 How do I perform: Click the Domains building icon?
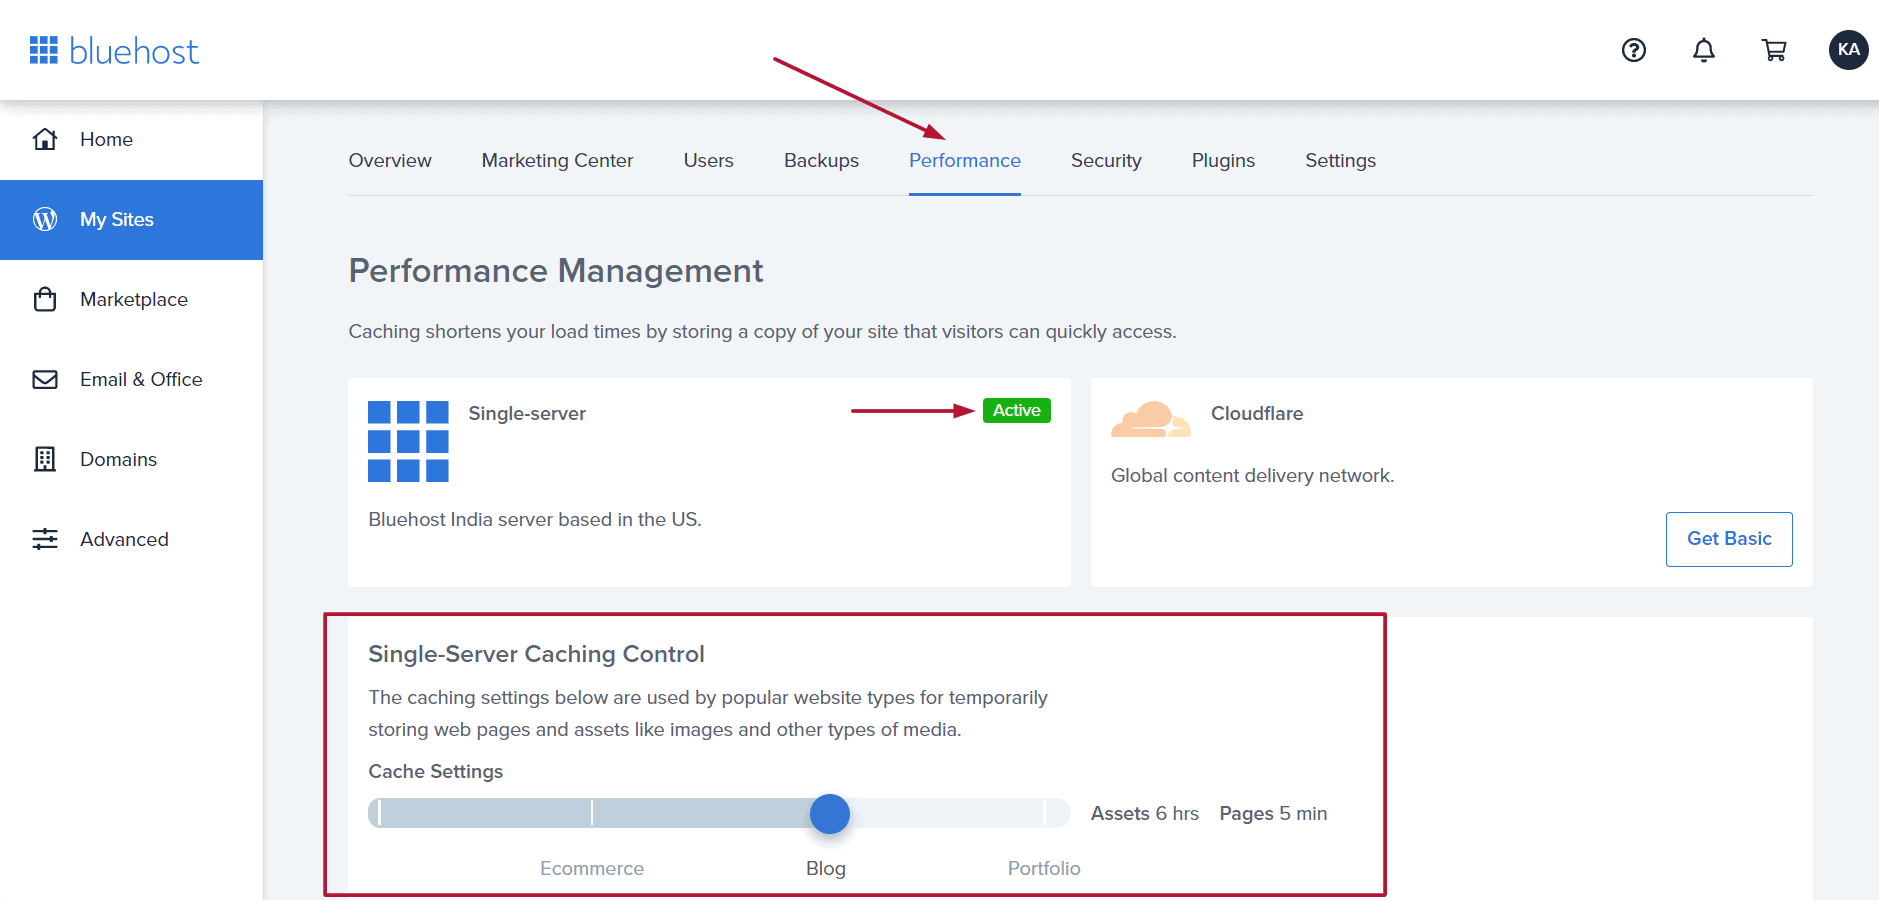[x=45, y=459]
